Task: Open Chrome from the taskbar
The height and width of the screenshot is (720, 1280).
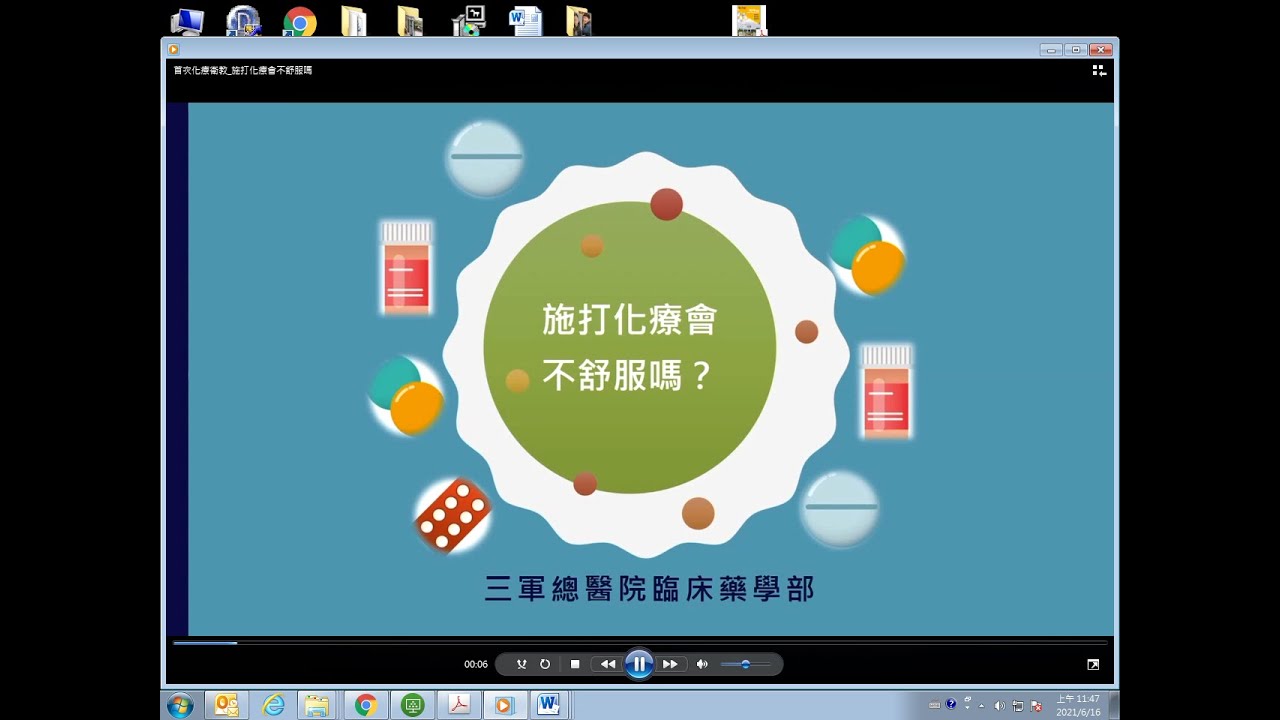Action: click(x=366, y=705)
